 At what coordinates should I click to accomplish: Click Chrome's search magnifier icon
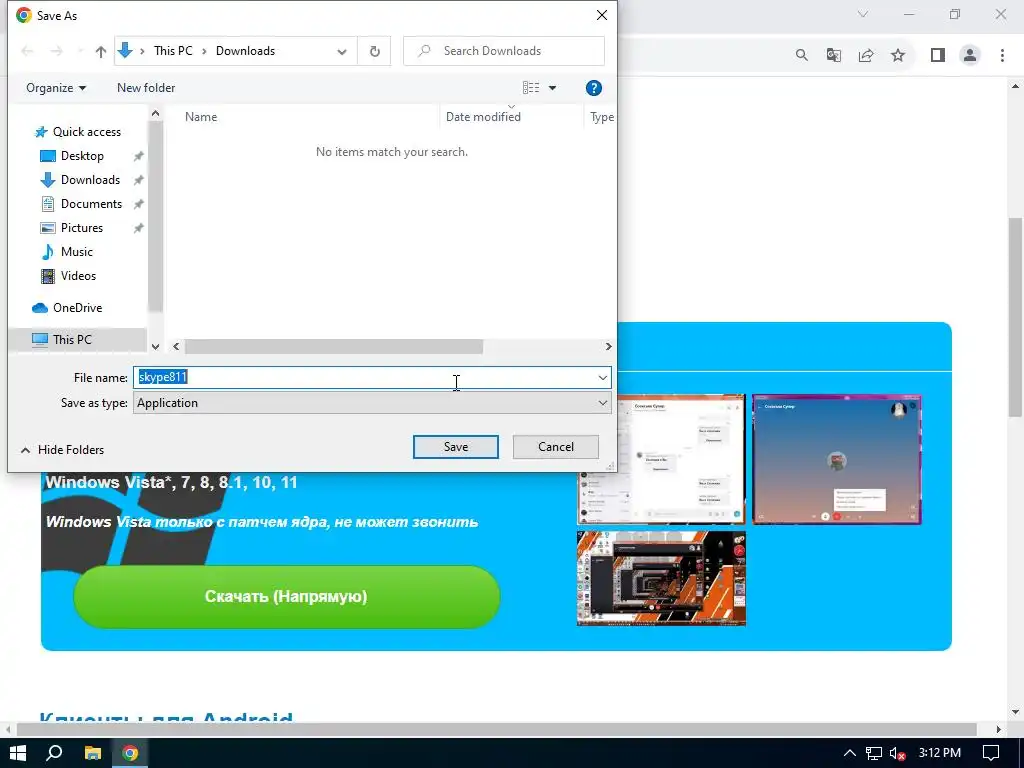[802, 56]
